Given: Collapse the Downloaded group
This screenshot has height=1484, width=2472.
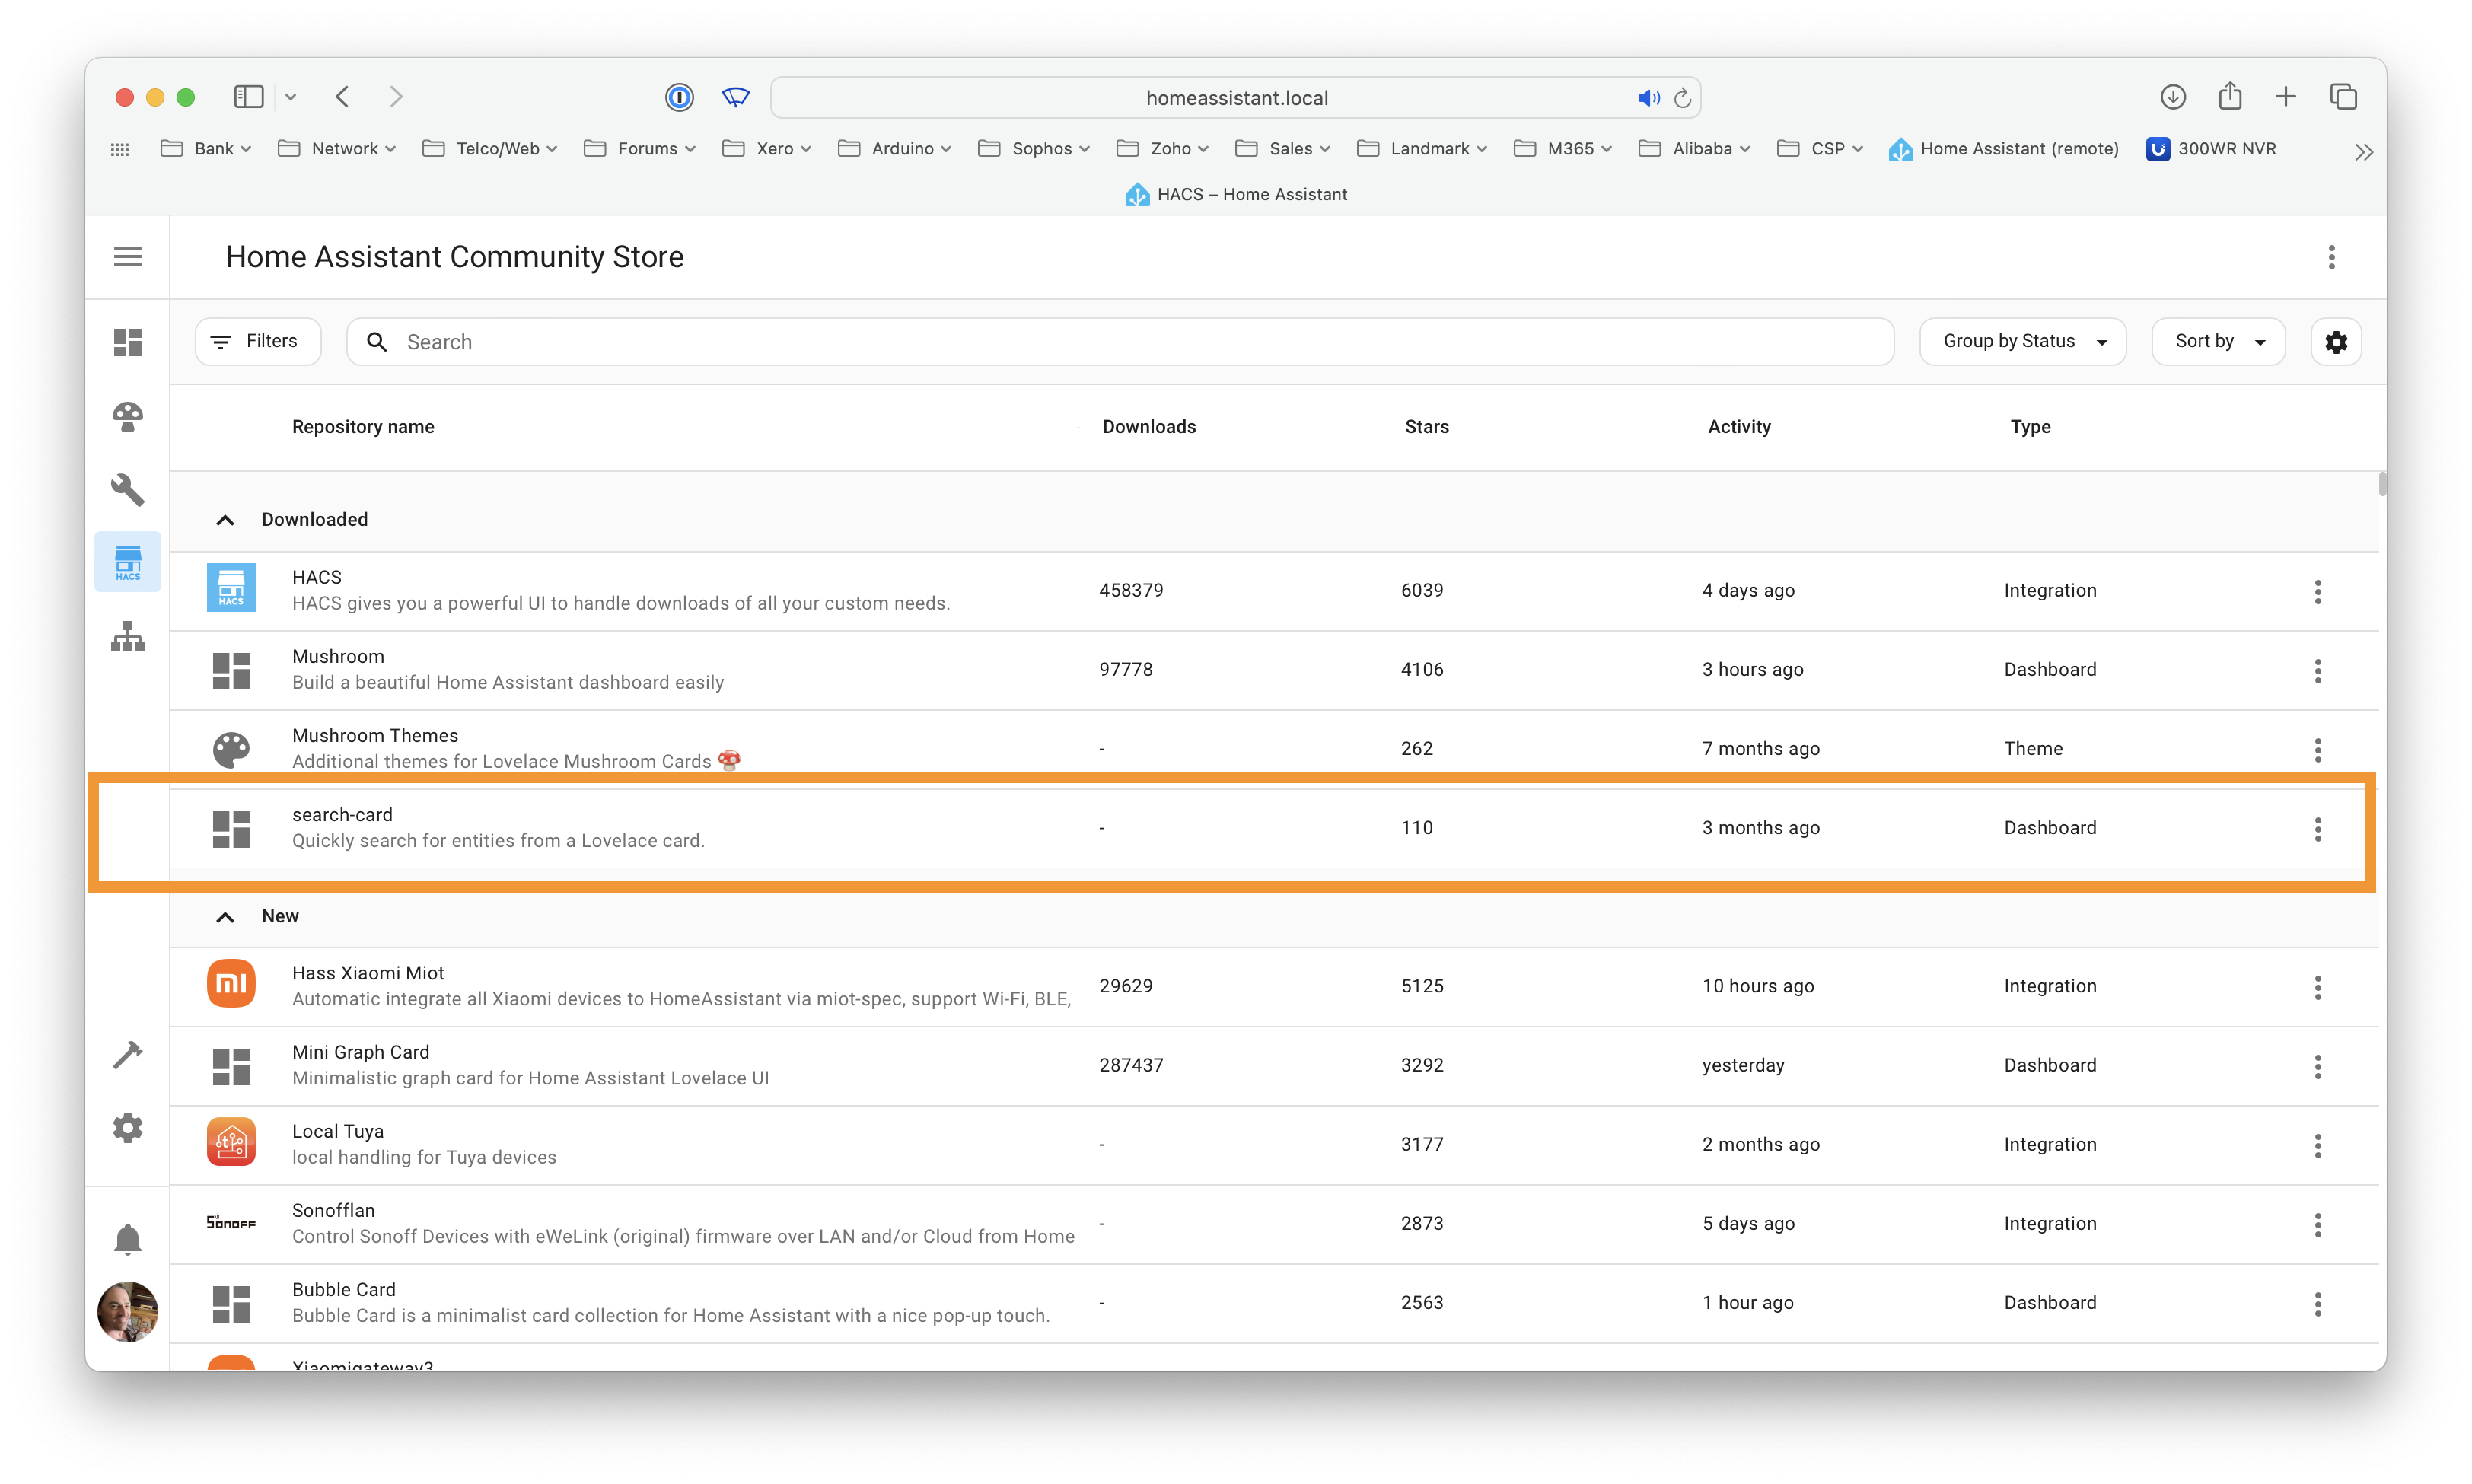Looking at the screenshot, I should tap(226, 520).
